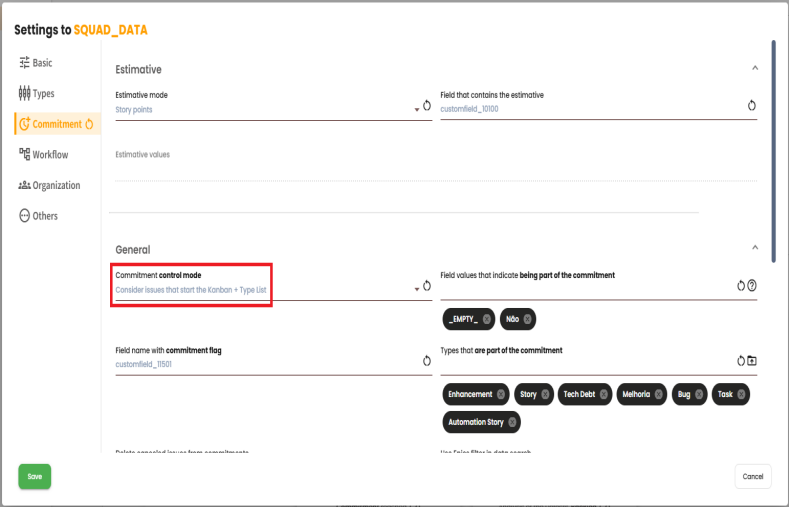Remove the Tech Debt type chip

coord(602,395)
